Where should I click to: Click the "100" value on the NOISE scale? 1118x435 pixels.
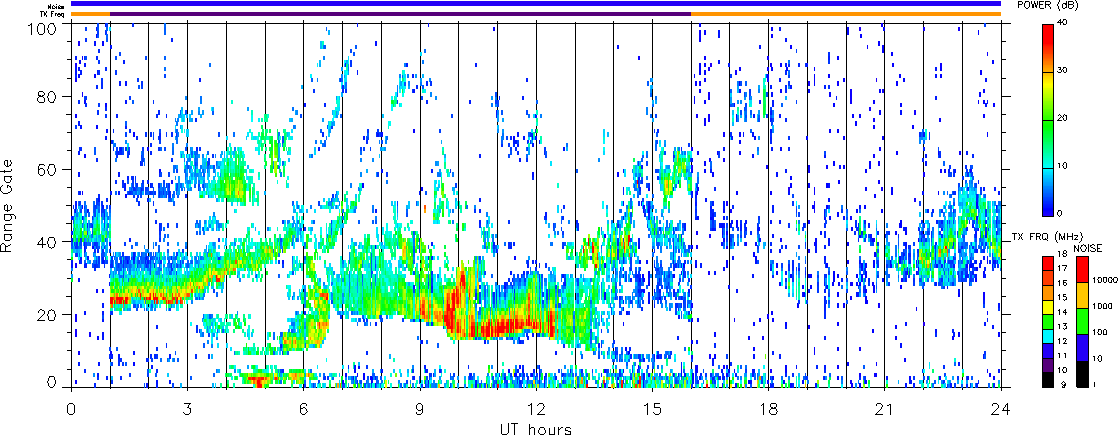point(1098,334)
